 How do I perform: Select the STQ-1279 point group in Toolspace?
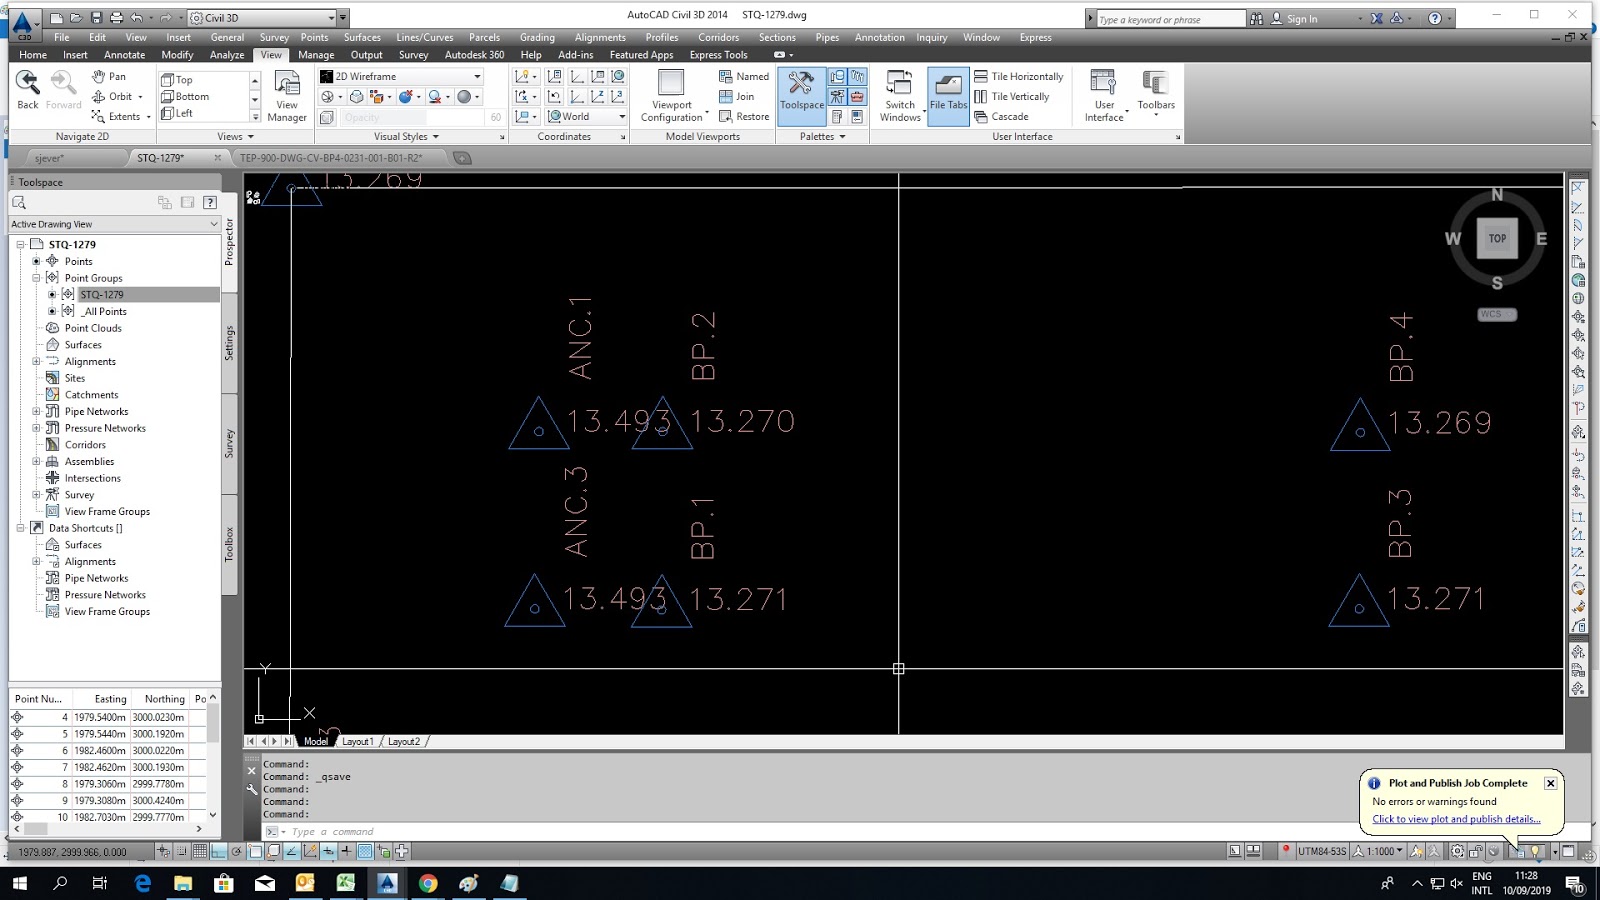[x=101, y=294]
